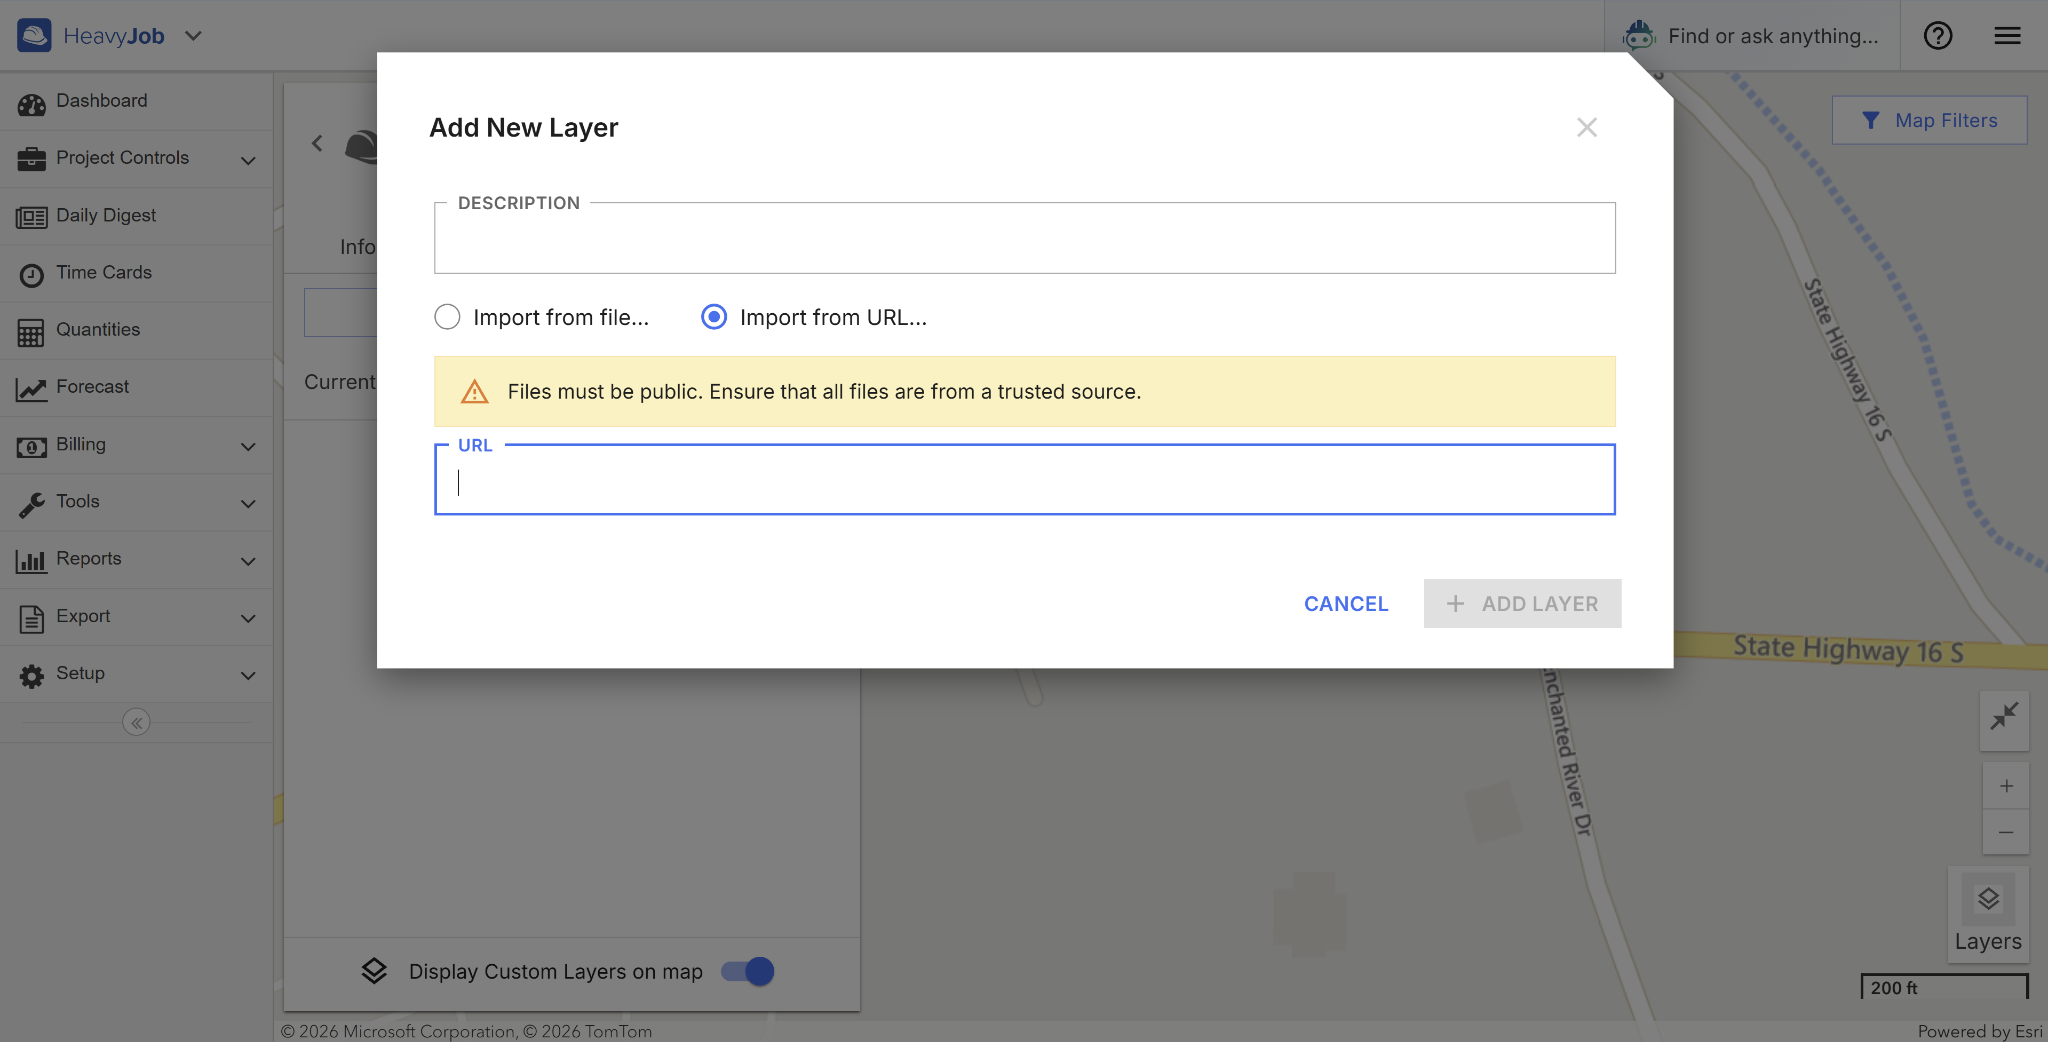Click the Export document icon
This screenshot has height=1042, width=2048.
coord(31,619)
